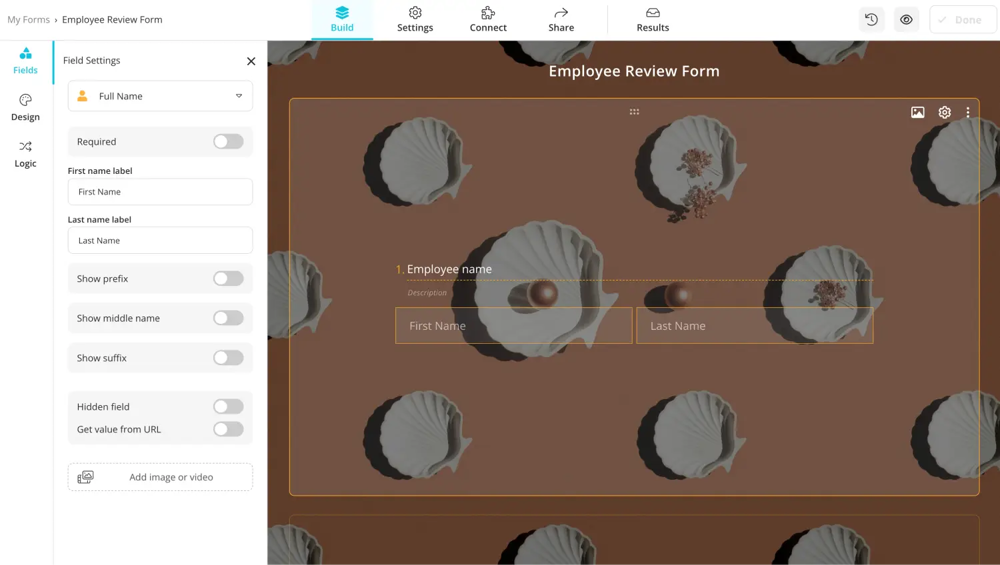The height and width of the screenshot is (565, 1000).
Task: Close the Field Settings panel
Action: pos(251,61)
